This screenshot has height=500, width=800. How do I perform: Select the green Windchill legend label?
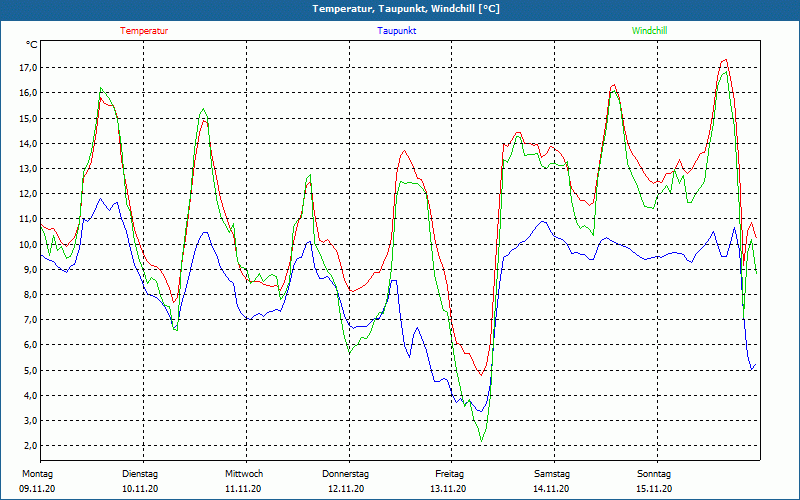649,31
